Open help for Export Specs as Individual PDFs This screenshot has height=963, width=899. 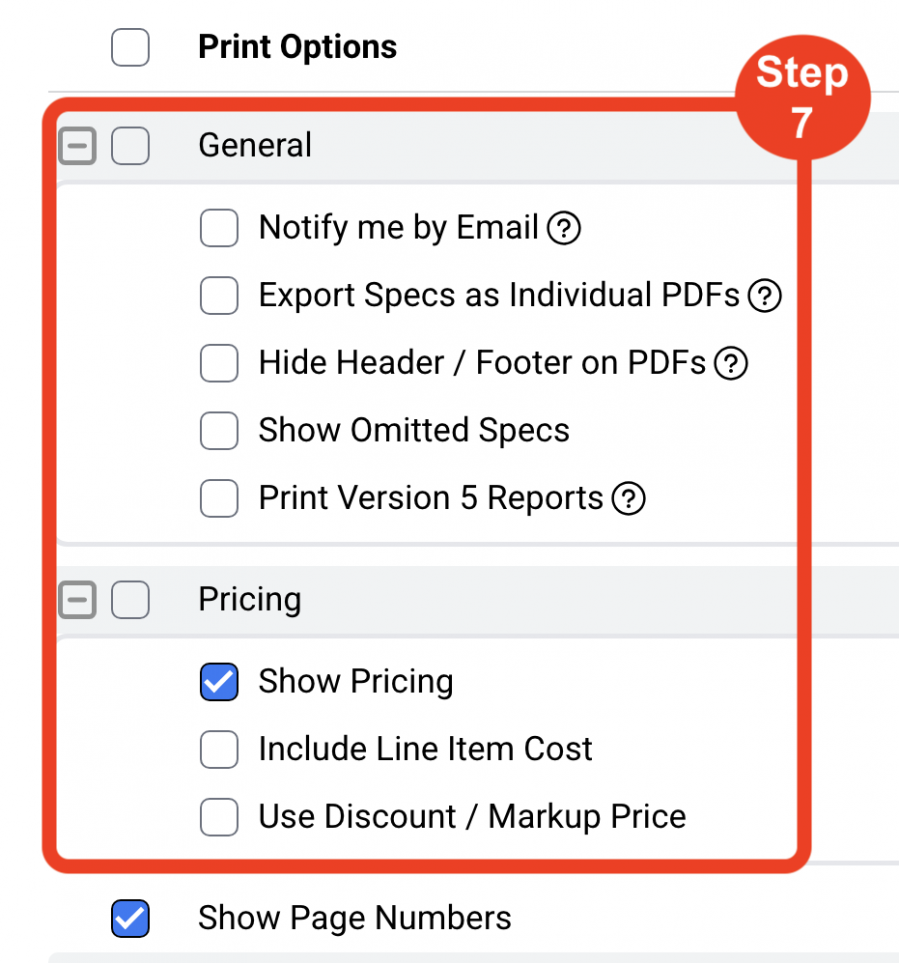click(x=765, y=296)
